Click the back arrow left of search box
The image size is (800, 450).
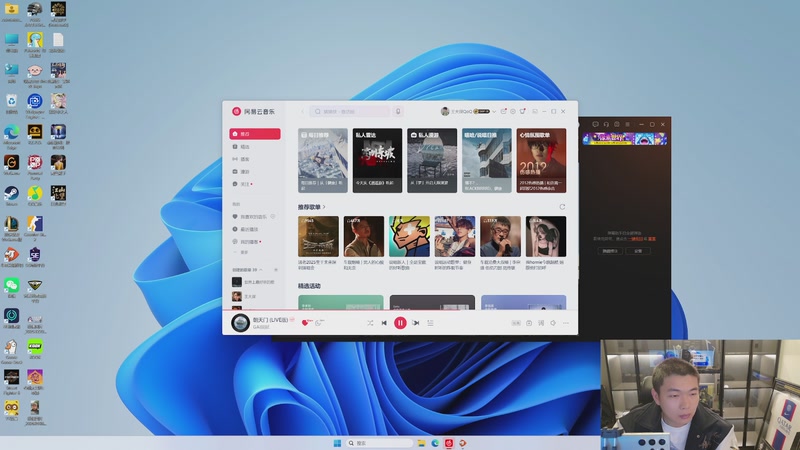tap(302, 111)
